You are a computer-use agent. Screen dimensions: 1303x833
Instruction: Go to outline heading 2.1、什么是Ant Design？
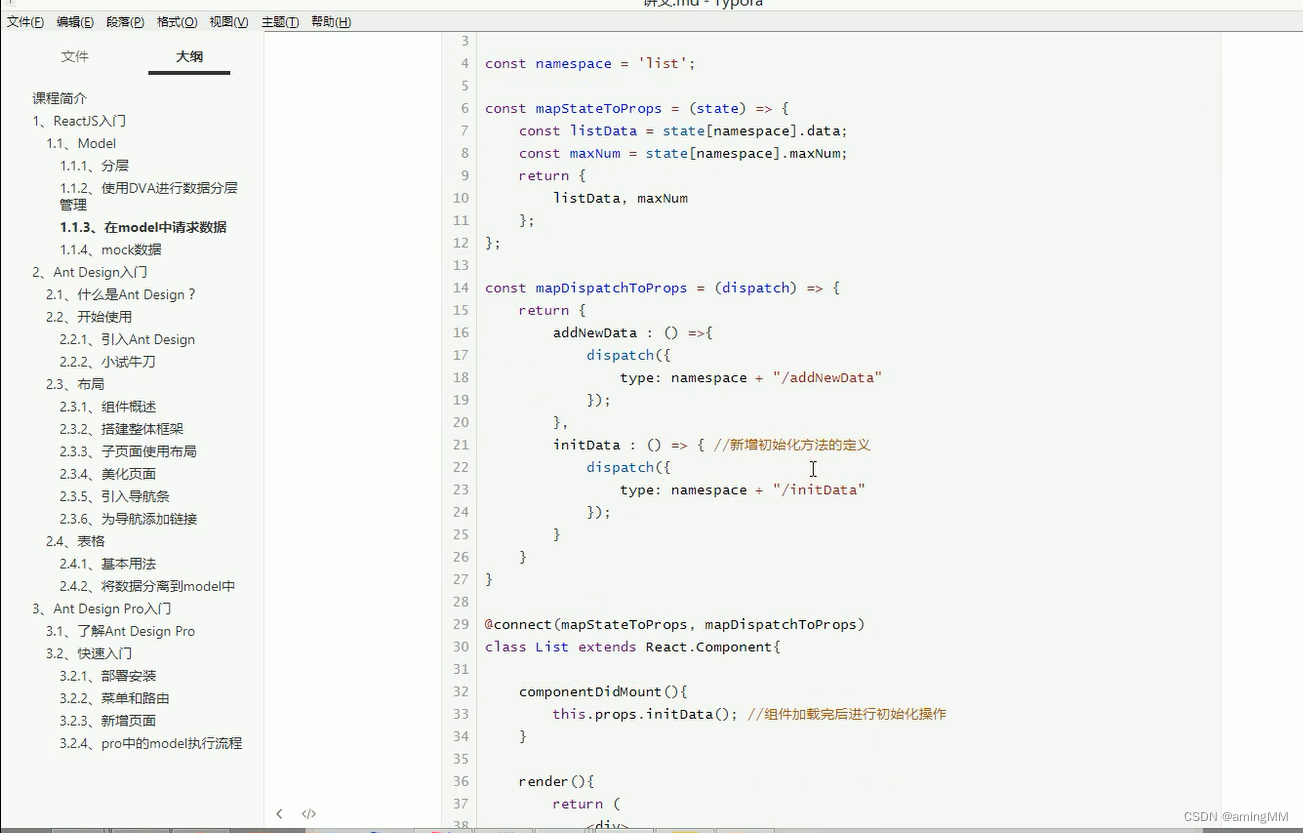(x=121, y=295)
